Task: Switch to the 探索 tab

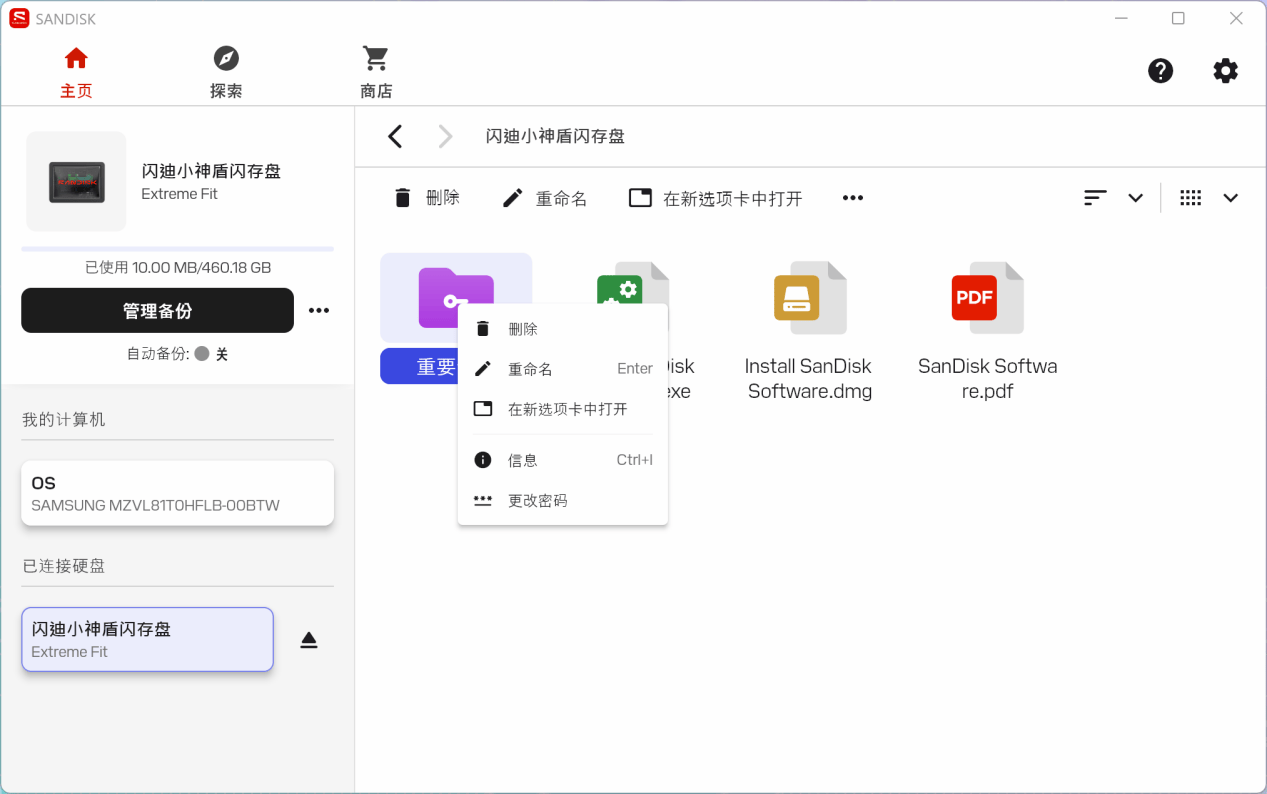Action: tap(226, 72)
